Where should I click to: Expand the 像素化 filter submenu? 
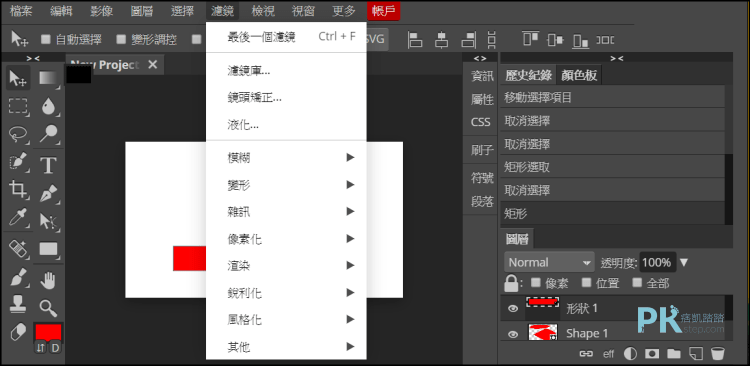(286, 239)
